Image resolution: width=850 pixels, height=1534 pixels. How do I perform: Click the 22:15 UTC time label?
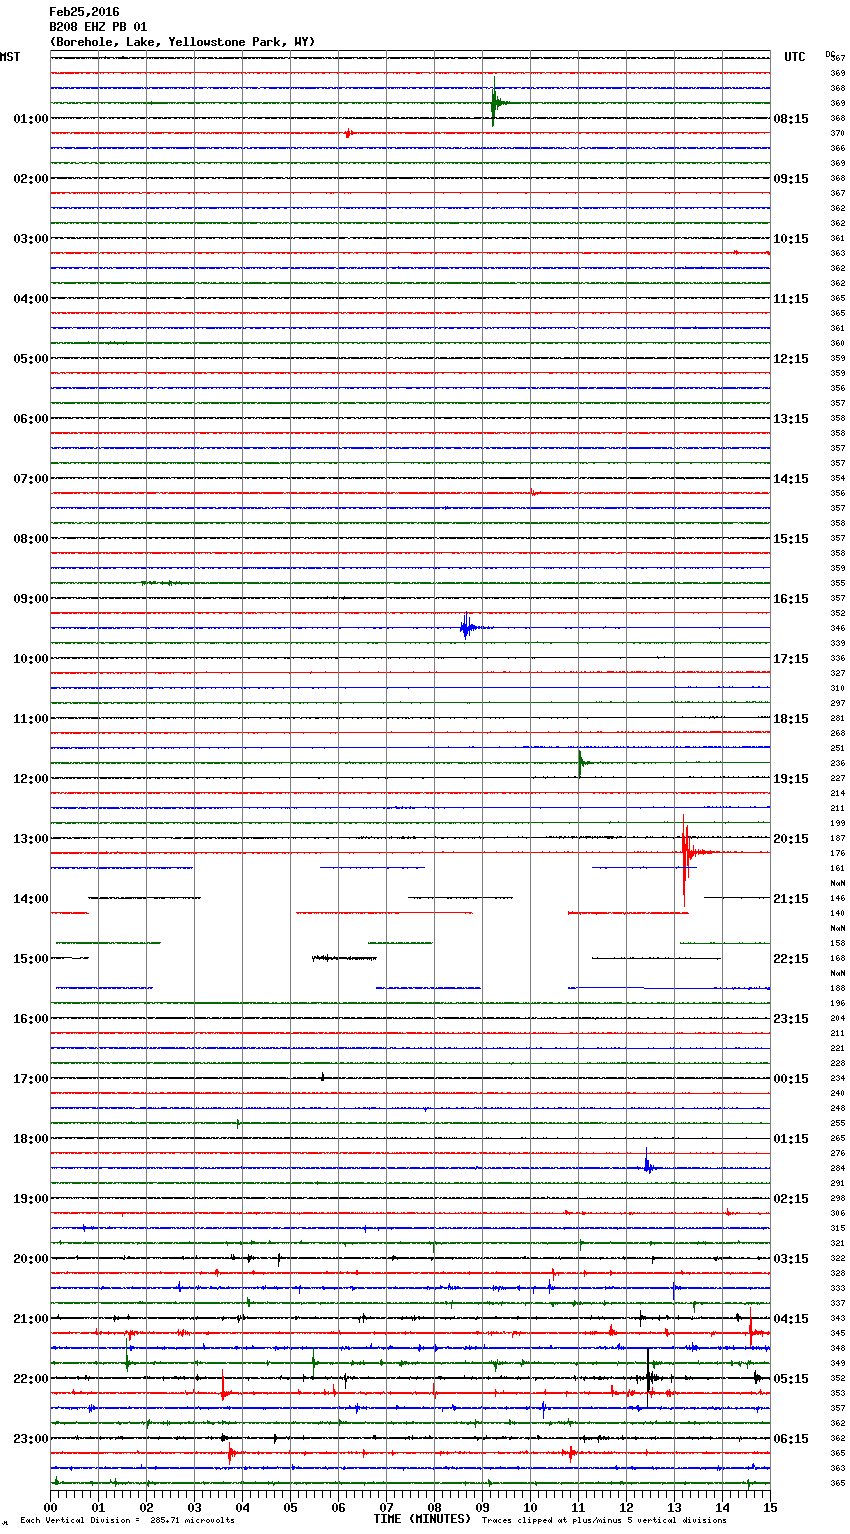tap(791, 959)
